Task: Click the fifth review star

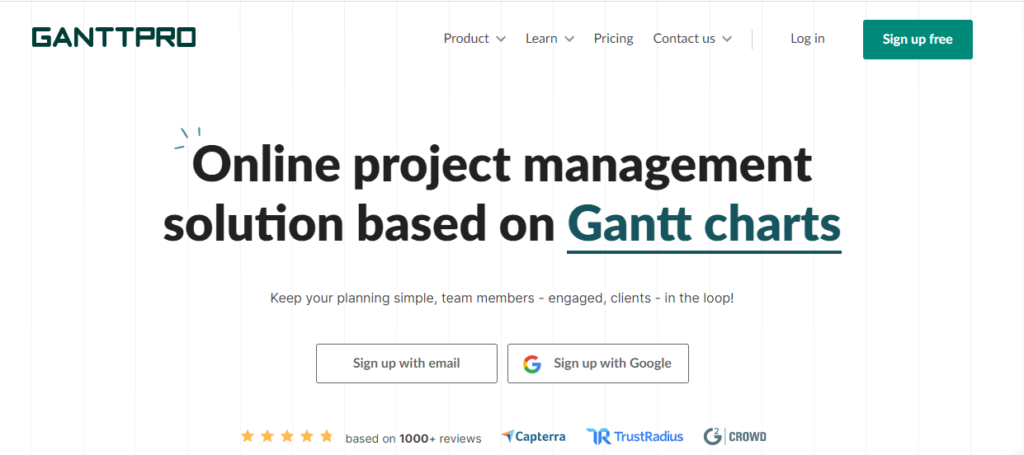Action: tap(327, 436)
